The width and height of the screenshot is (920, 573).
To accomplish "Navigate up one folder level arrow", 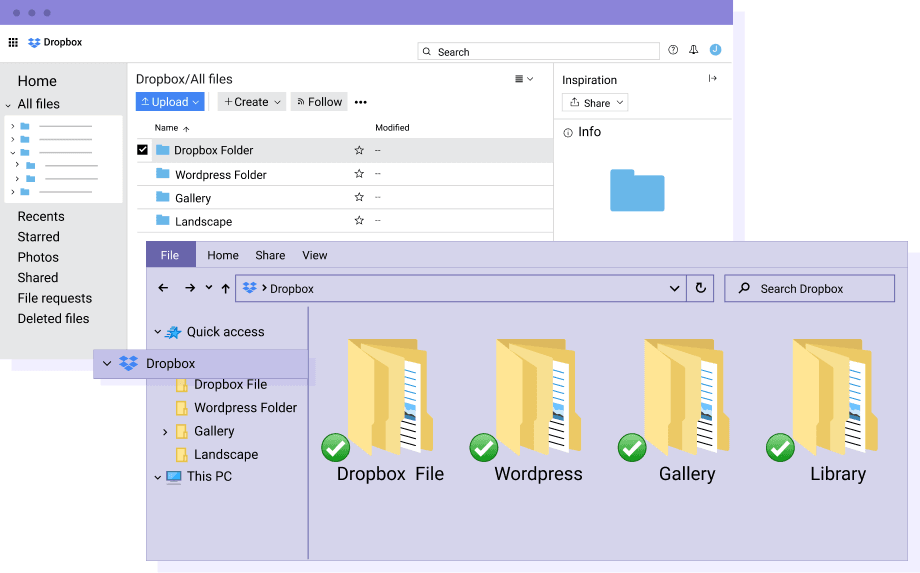I will [225, 288].
